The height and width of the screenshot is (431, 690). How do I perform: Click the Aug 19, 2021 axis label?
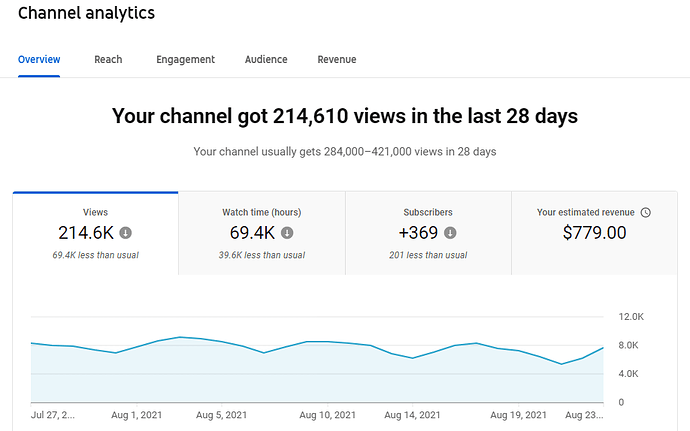pos(518,415)
